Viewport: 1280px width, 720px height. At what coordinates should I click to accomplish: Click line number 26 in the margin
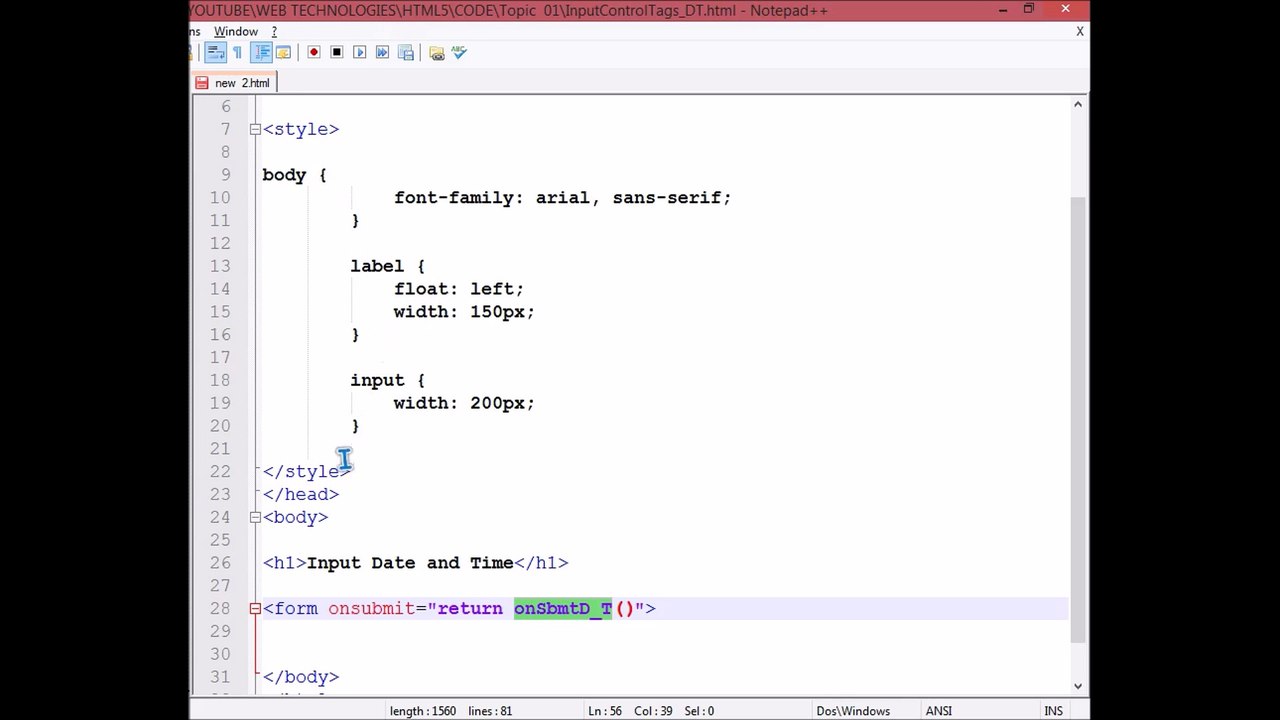[x=220, y=563]
